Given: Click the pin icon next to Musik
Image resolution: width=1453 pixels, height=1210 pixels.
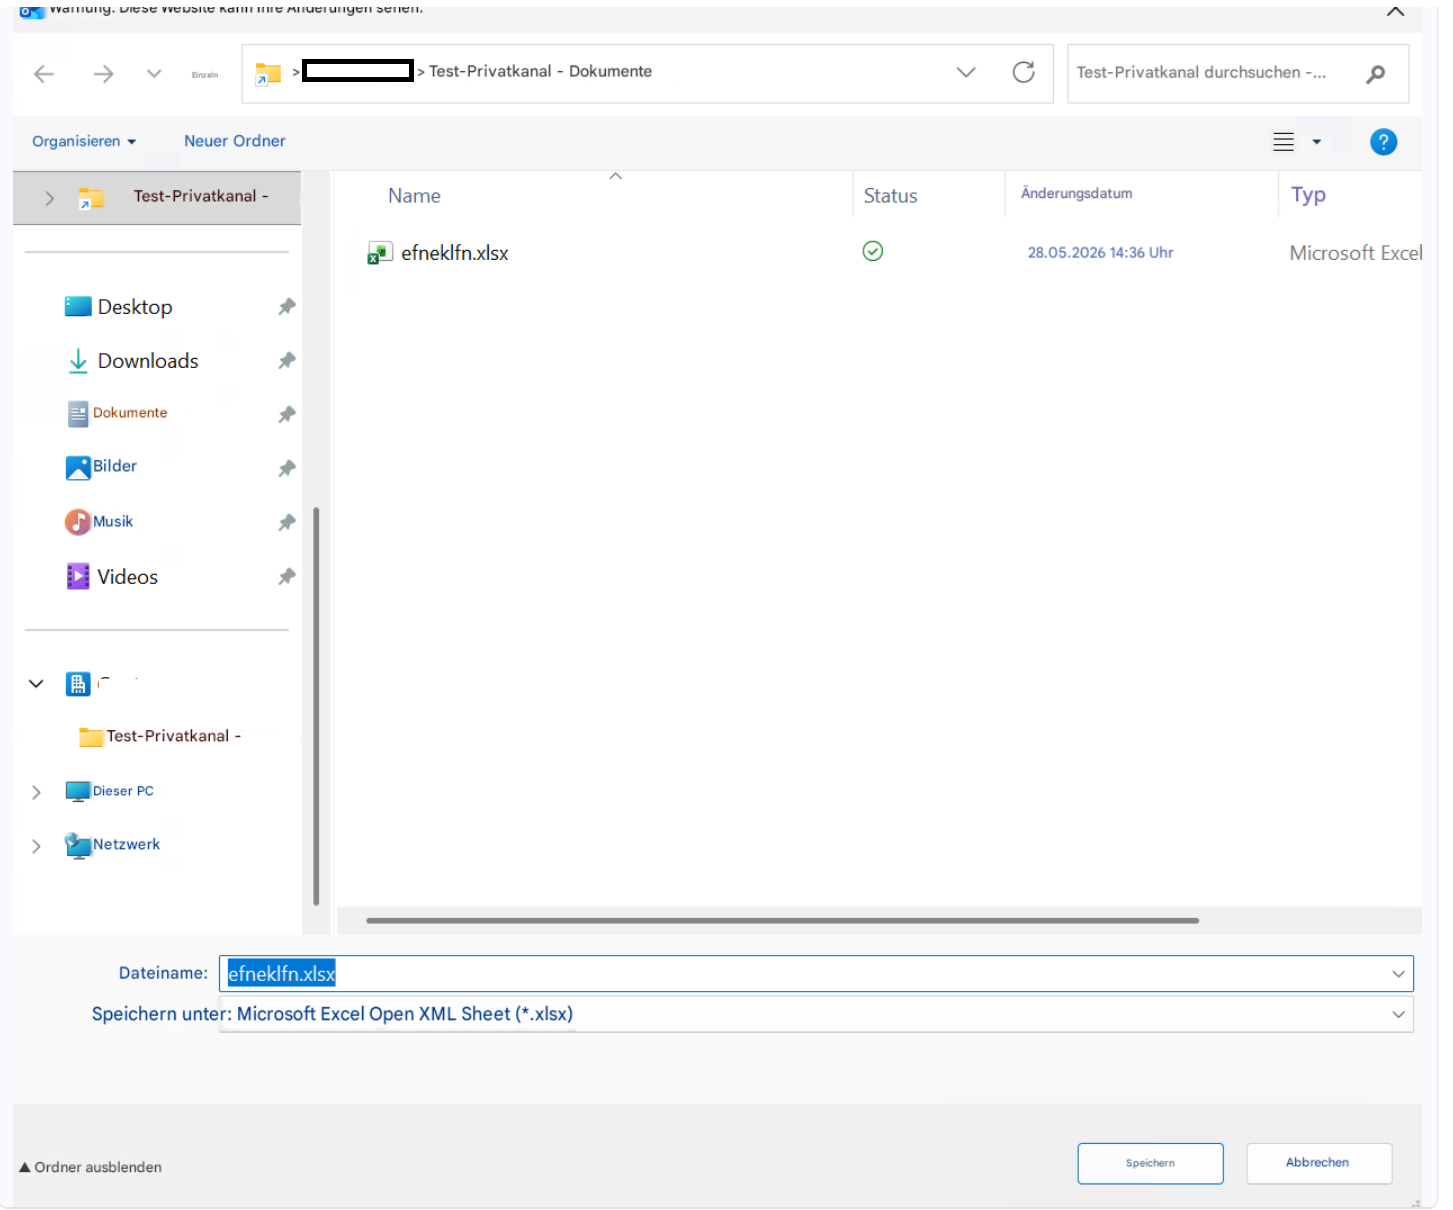Looking at the screenshot, I should coord(287,522).
